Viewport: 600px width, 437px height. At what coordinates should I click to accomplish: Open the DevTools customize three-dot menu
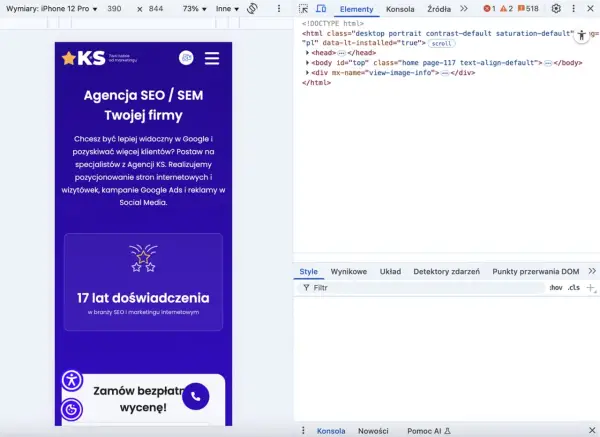click(x=573, y=8)
